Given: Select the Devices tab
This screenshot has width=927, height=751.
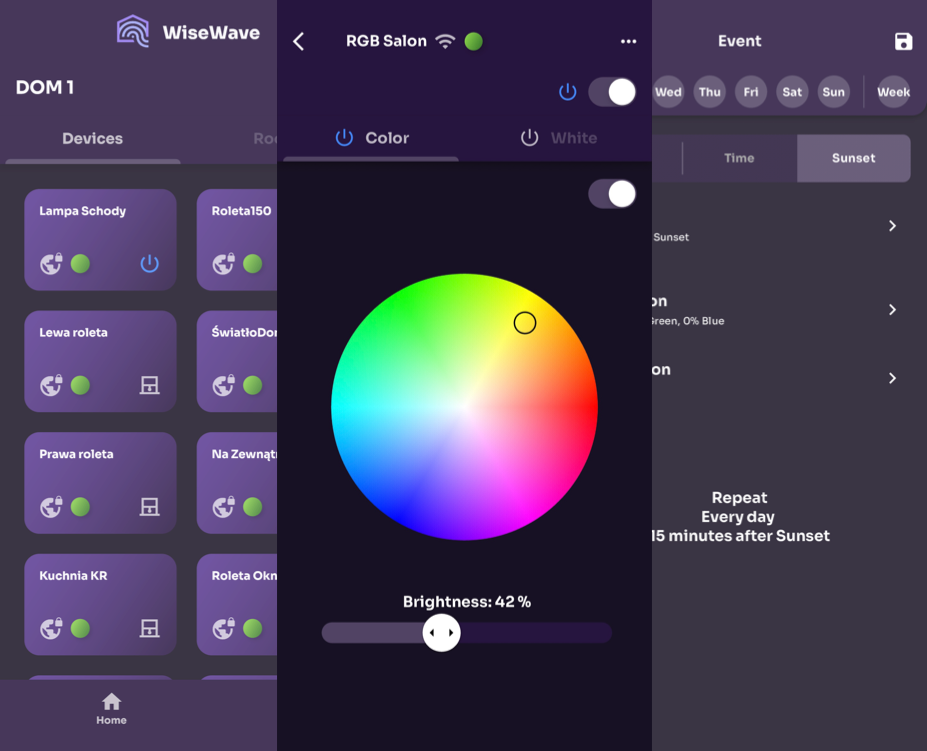Looking at the screenshot, I should point(92,139).
